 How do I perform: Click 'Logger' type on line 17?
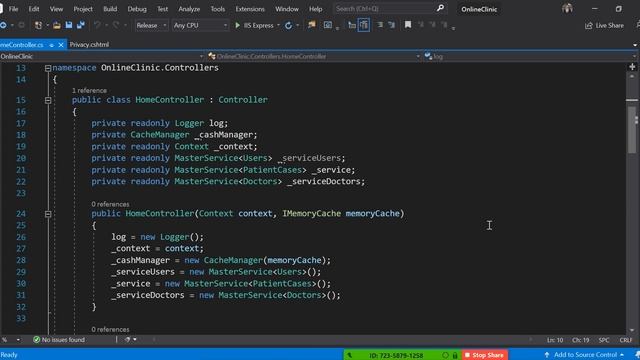tap(189, 123)
